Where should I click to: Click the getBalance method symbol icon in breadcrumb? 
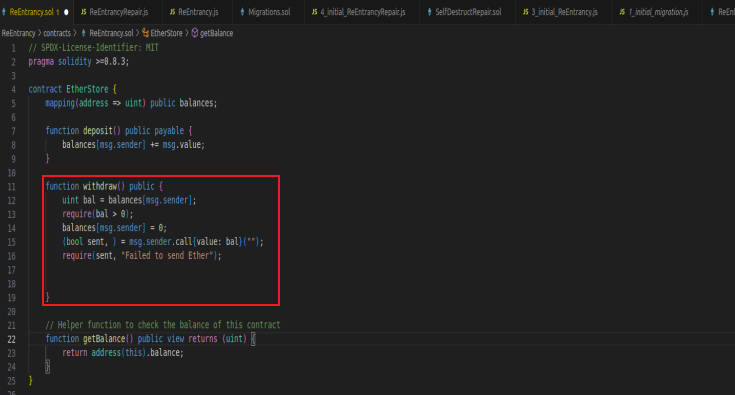[195, 33]
